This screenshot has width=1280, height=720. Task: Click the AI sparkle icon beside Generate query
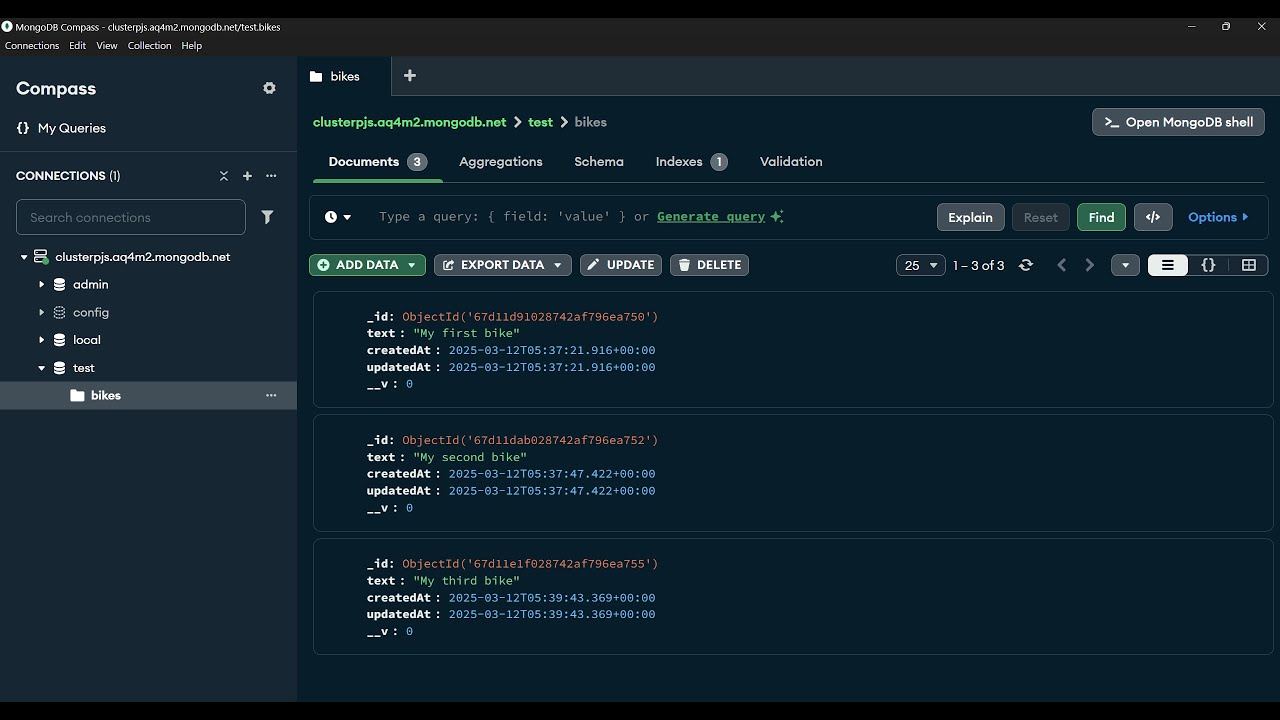click(777, 216)
